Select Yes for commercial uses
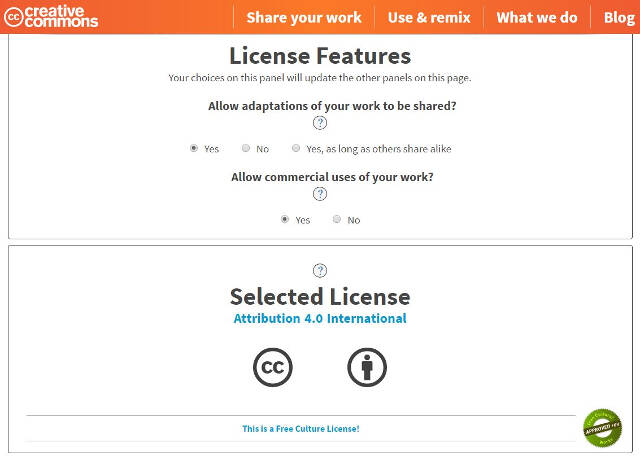Image resolution: width=640 pixels, height=456 pixels. (285, 219)
